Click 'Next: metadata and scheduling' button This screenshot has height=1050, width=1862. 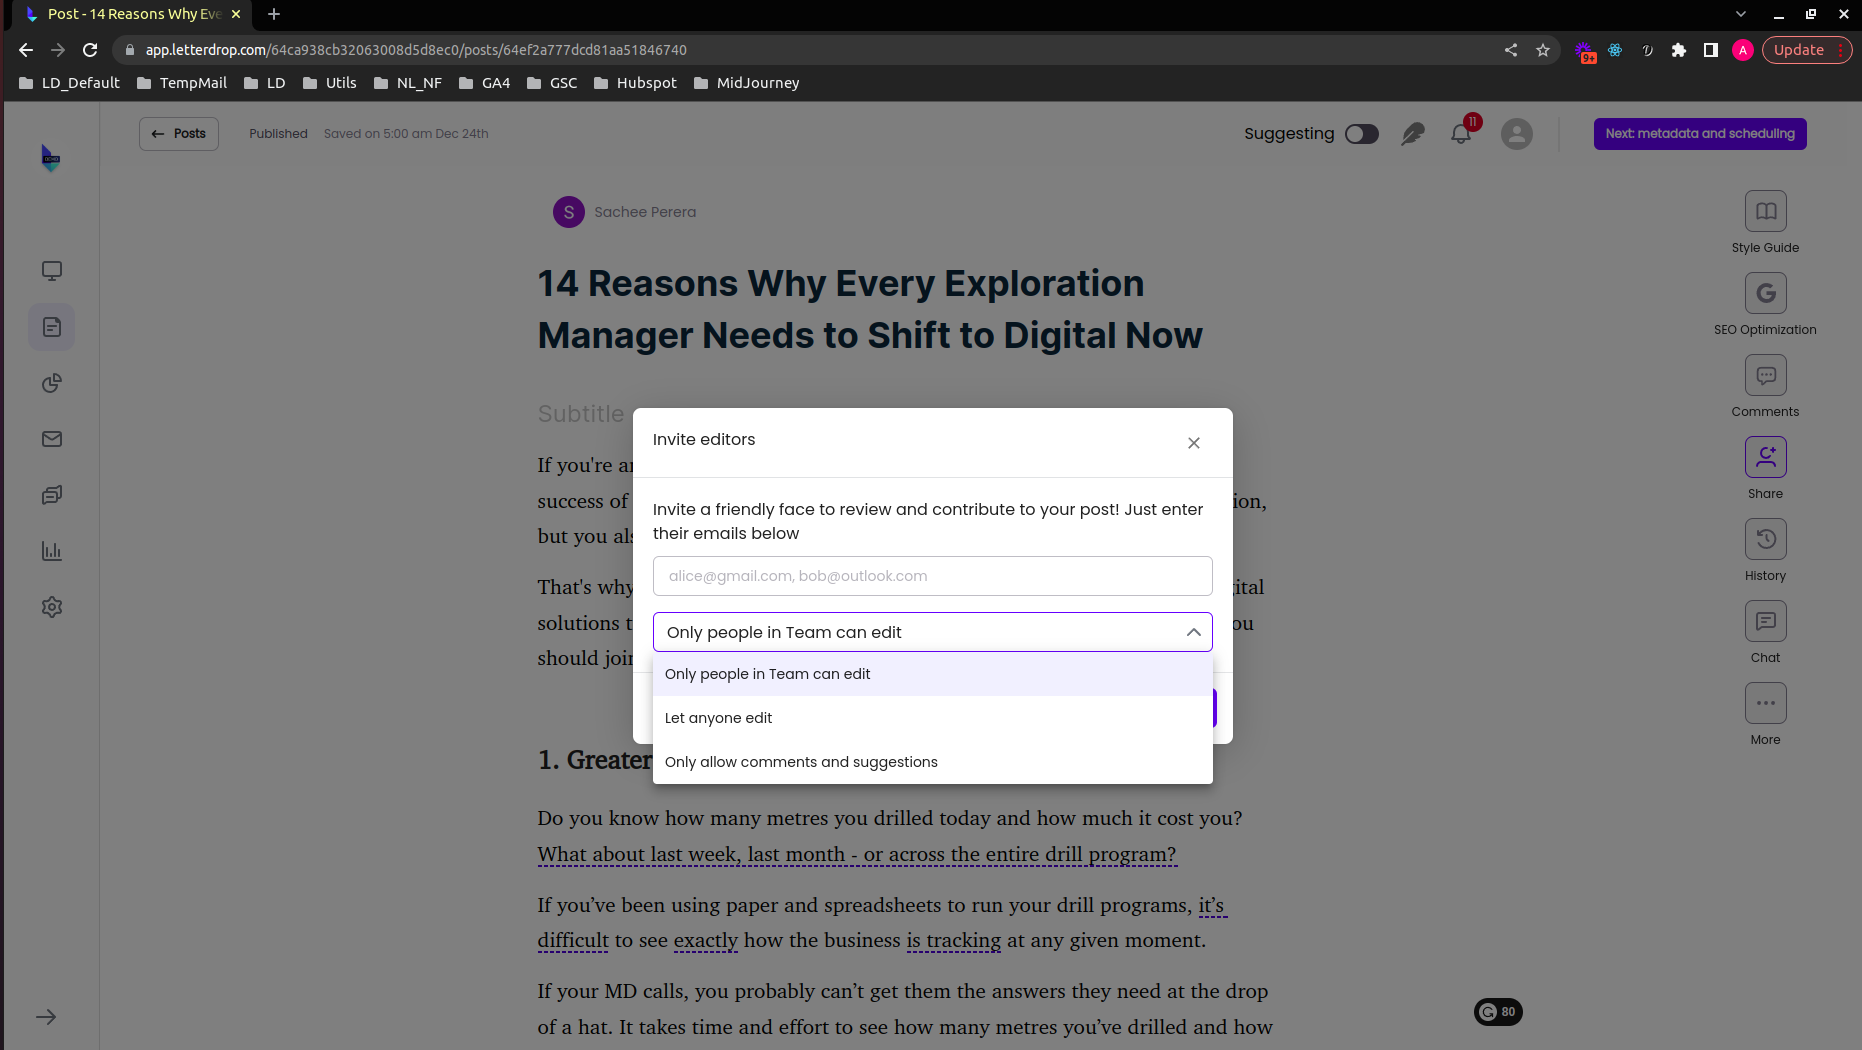point(1700,134)
